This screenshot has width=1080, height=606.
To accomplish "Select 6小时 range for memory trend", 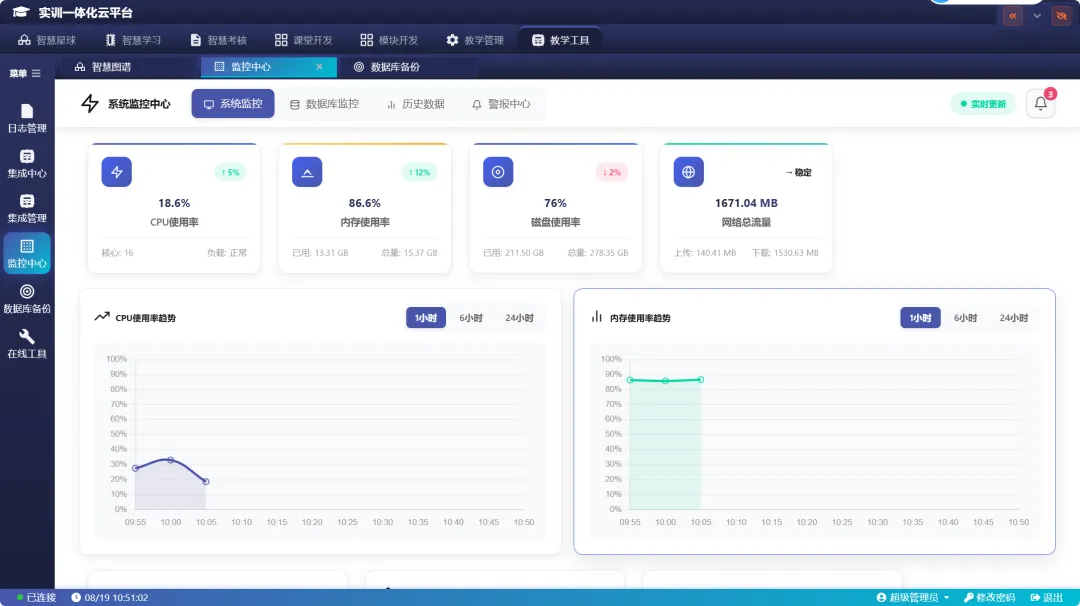I will pos(966,317).
